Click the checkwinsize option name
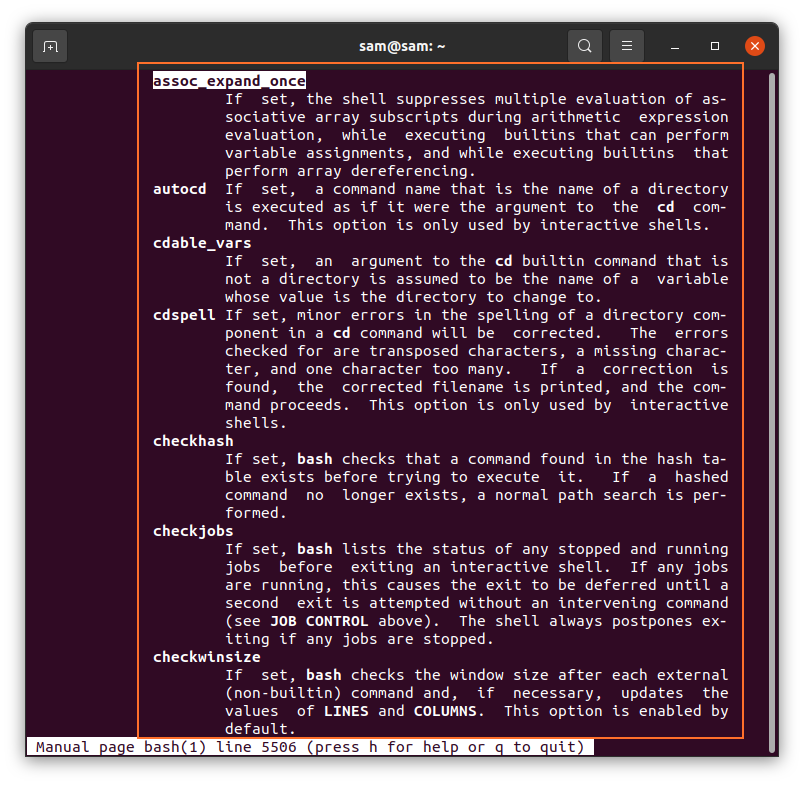This screenshot has width=804, height=785. click(206, 657)
